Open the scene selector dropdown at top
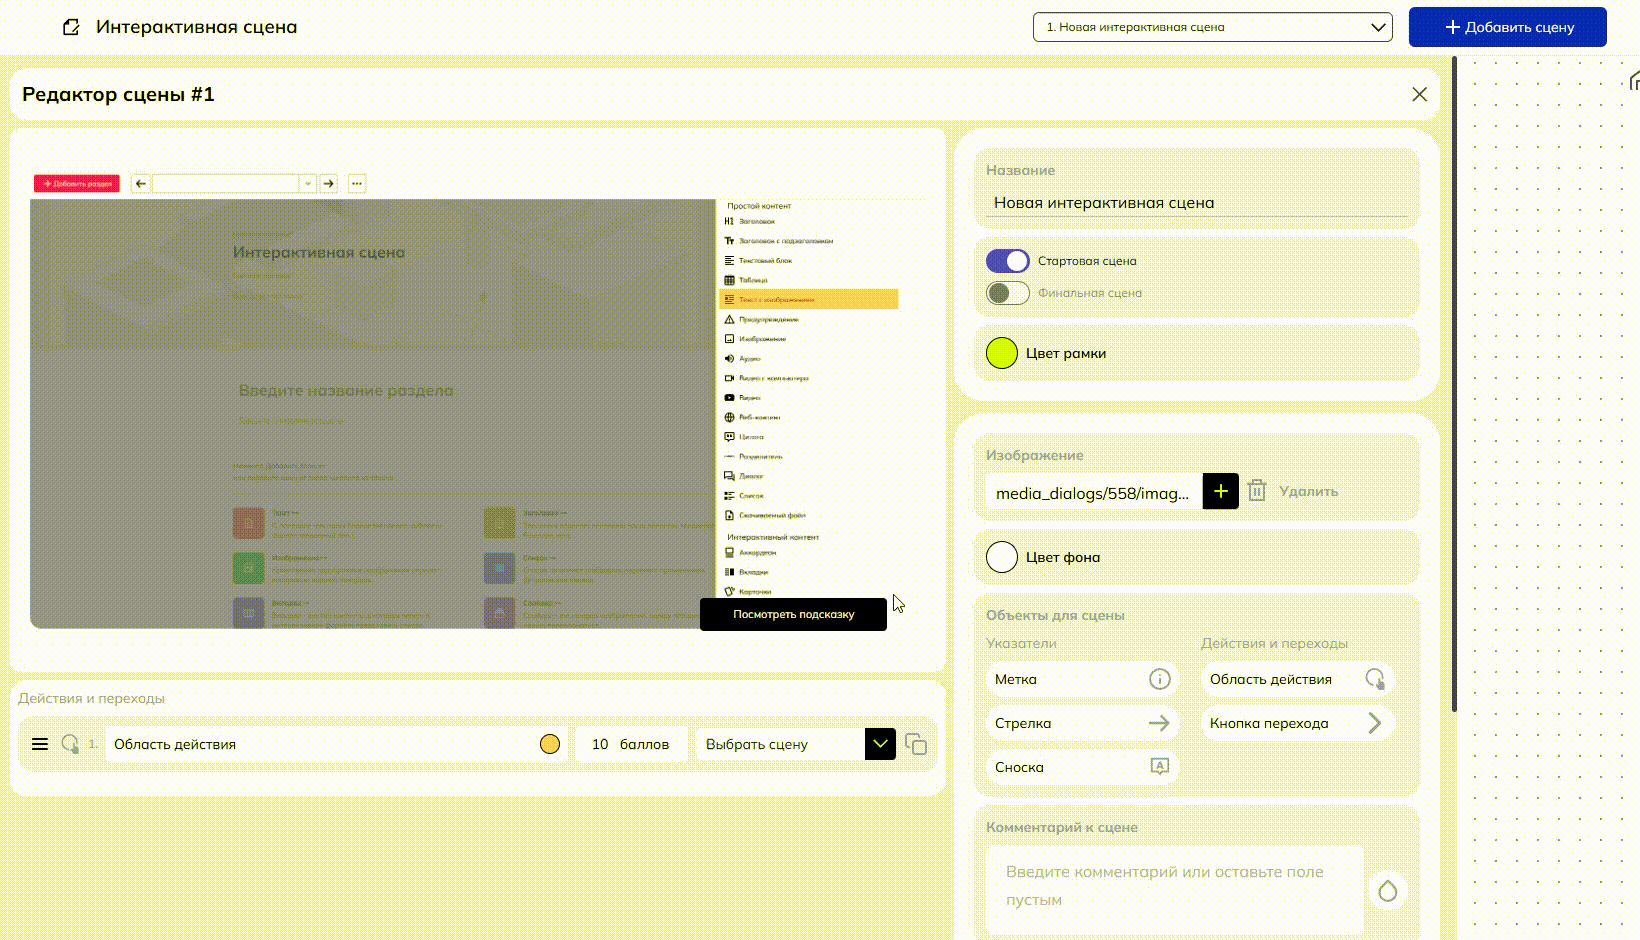 [1212, 27]
